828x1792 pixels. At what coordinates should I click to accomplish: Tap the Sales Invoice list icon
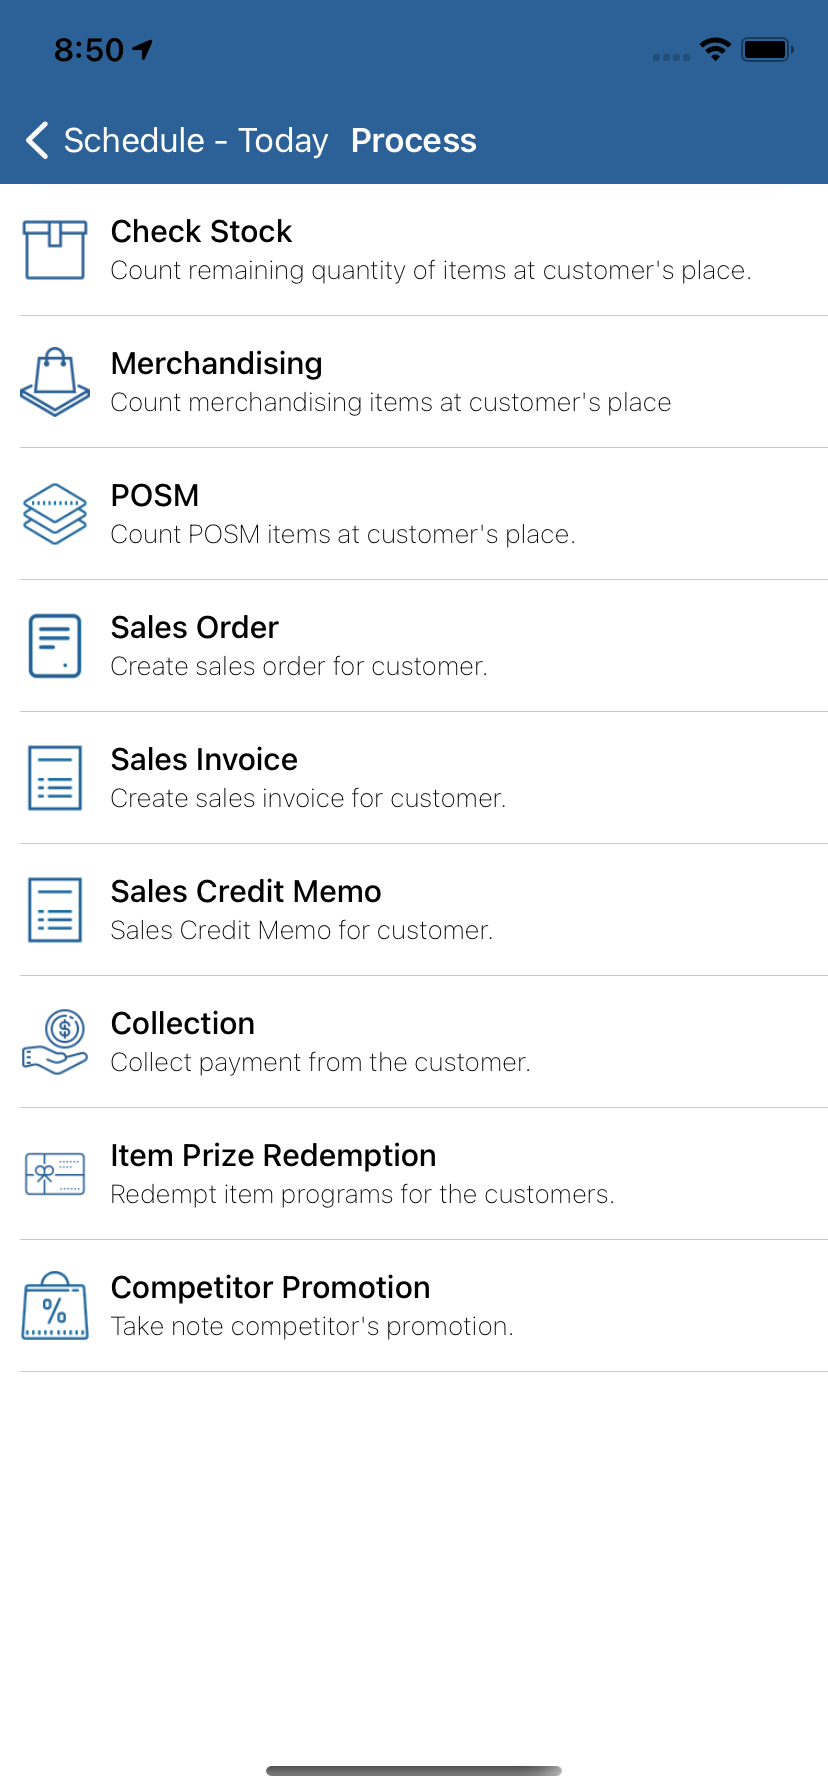pos(55,778)
